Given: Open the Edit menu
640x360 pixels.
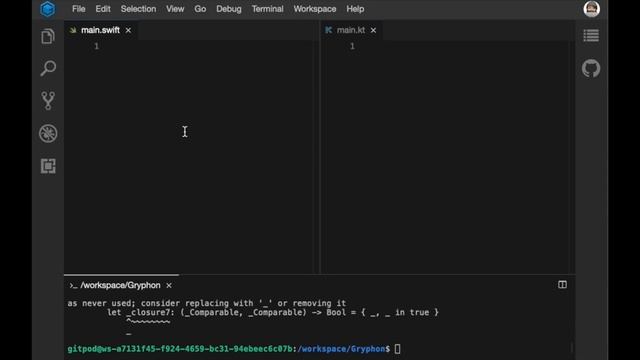Looking at the screenshot, I should tap(103, 9).
